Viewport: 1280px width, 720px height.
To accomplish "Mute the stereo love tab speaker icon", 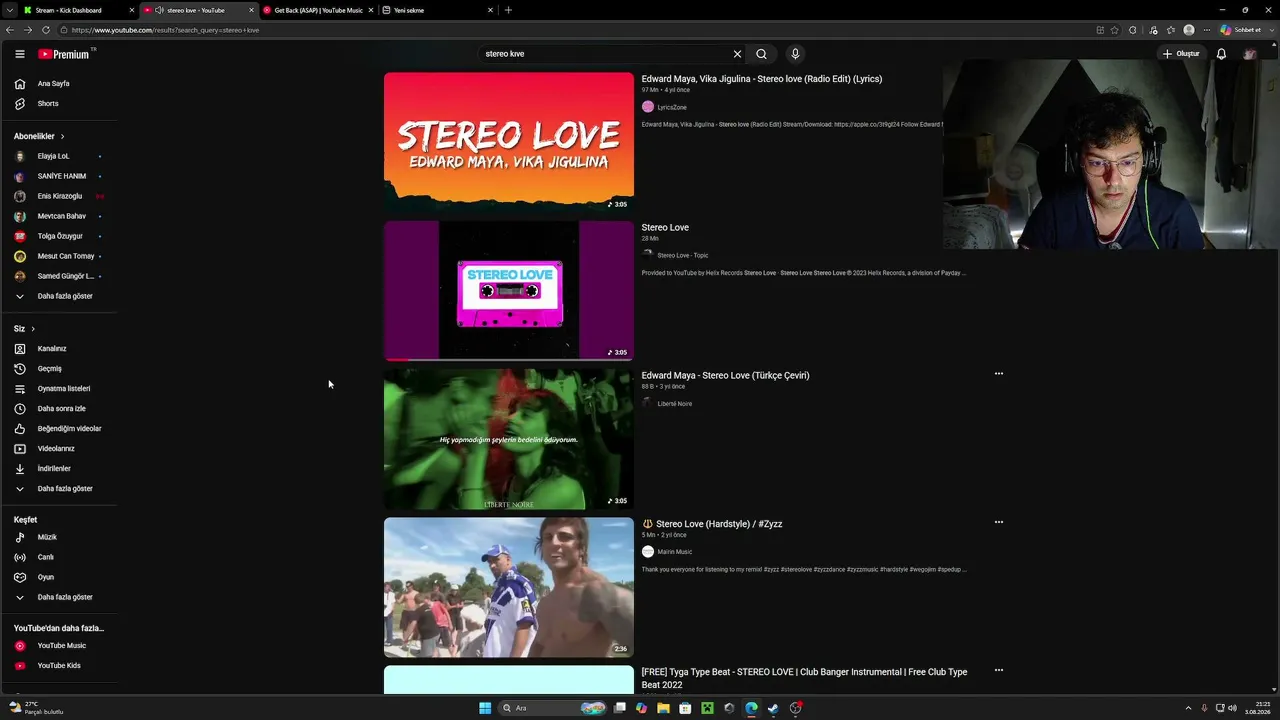I will [160, 10].
